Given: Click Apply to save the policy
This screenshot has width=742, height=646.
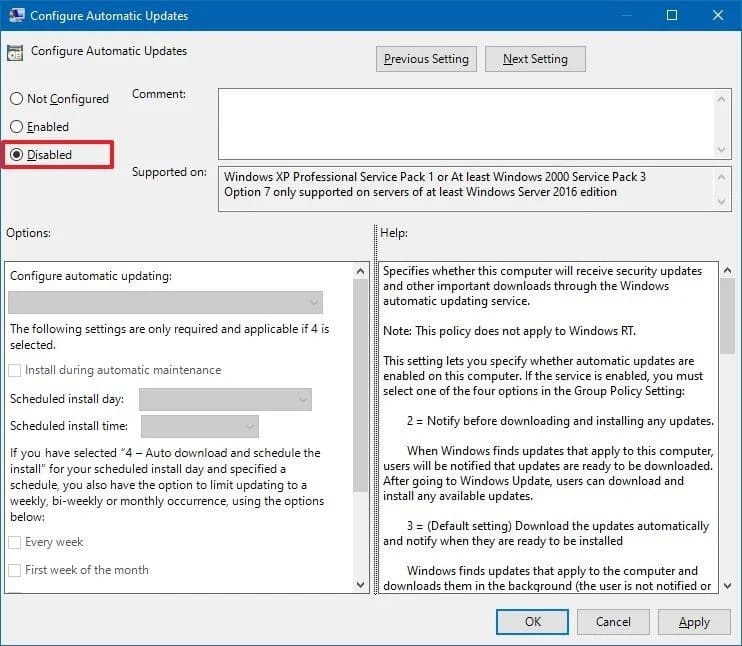Looking at the screenshot, I should (x=694, y=621).
